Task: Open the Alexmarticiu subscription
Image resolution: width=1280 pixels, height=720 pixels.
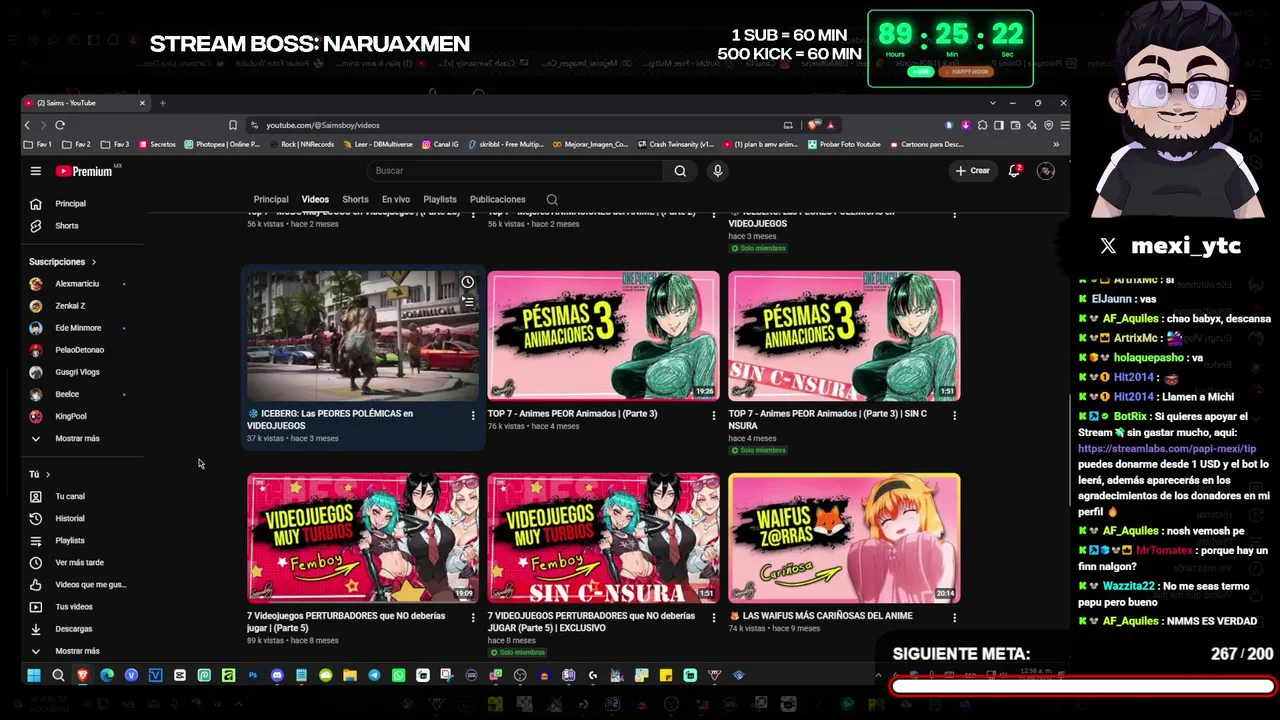Action: [x=76, y=284]
